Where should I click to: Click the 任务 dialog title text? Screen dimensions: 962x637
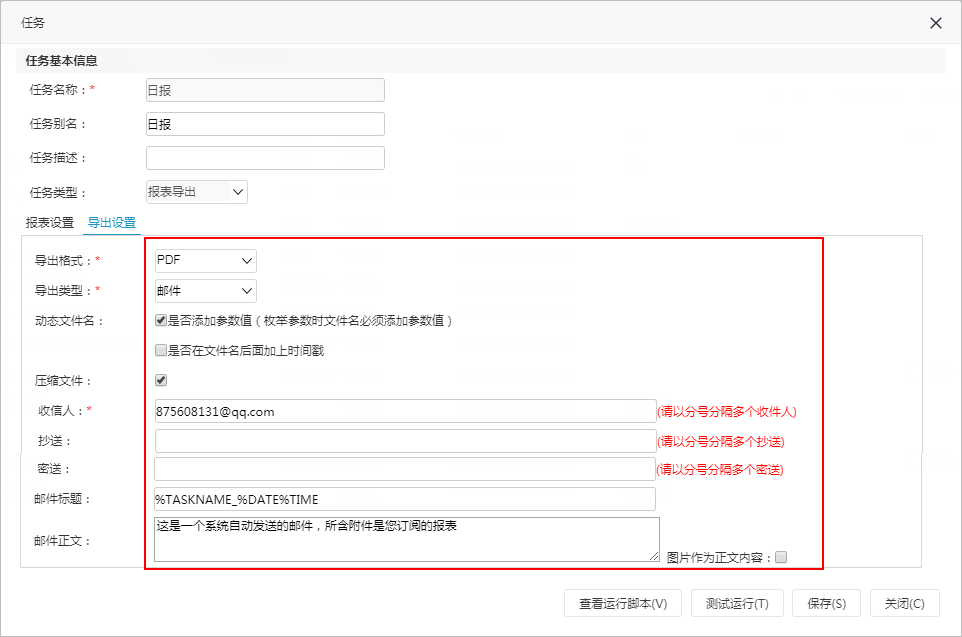[33, 23]
